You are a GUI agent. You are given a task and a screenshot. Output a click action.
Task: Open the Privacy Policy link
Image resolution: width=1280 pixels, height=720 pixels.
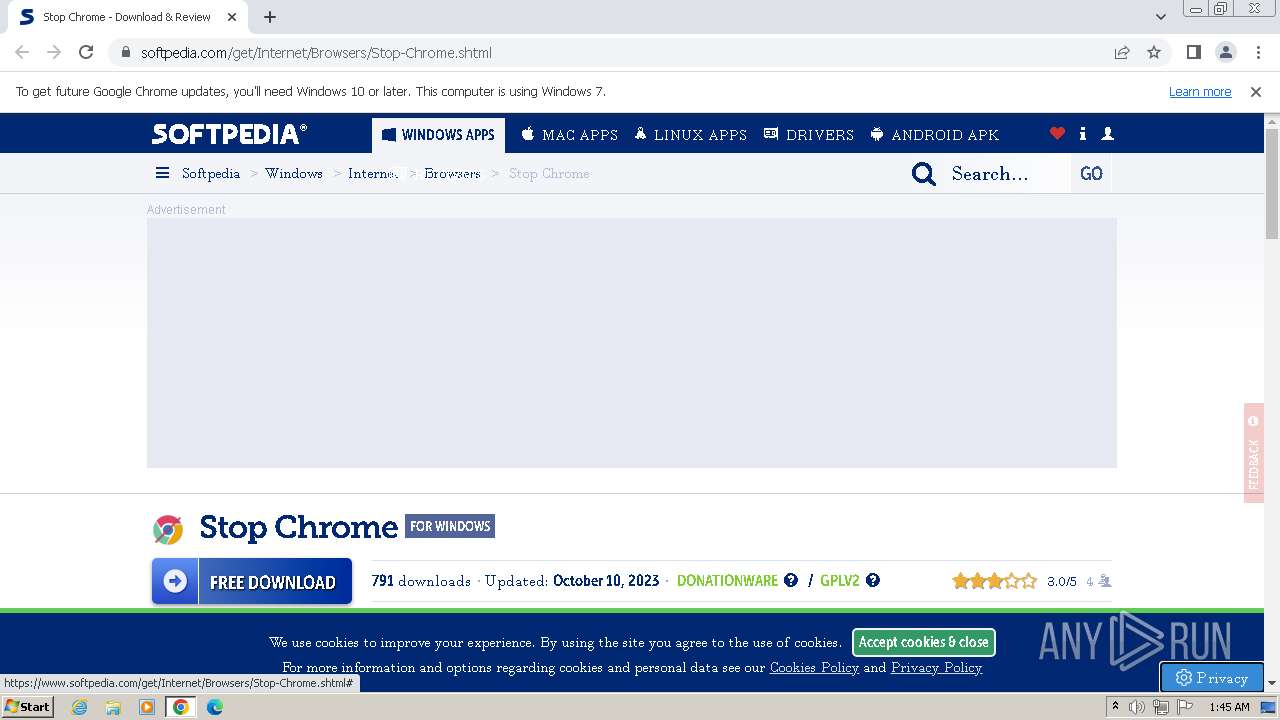pos(936,667)
